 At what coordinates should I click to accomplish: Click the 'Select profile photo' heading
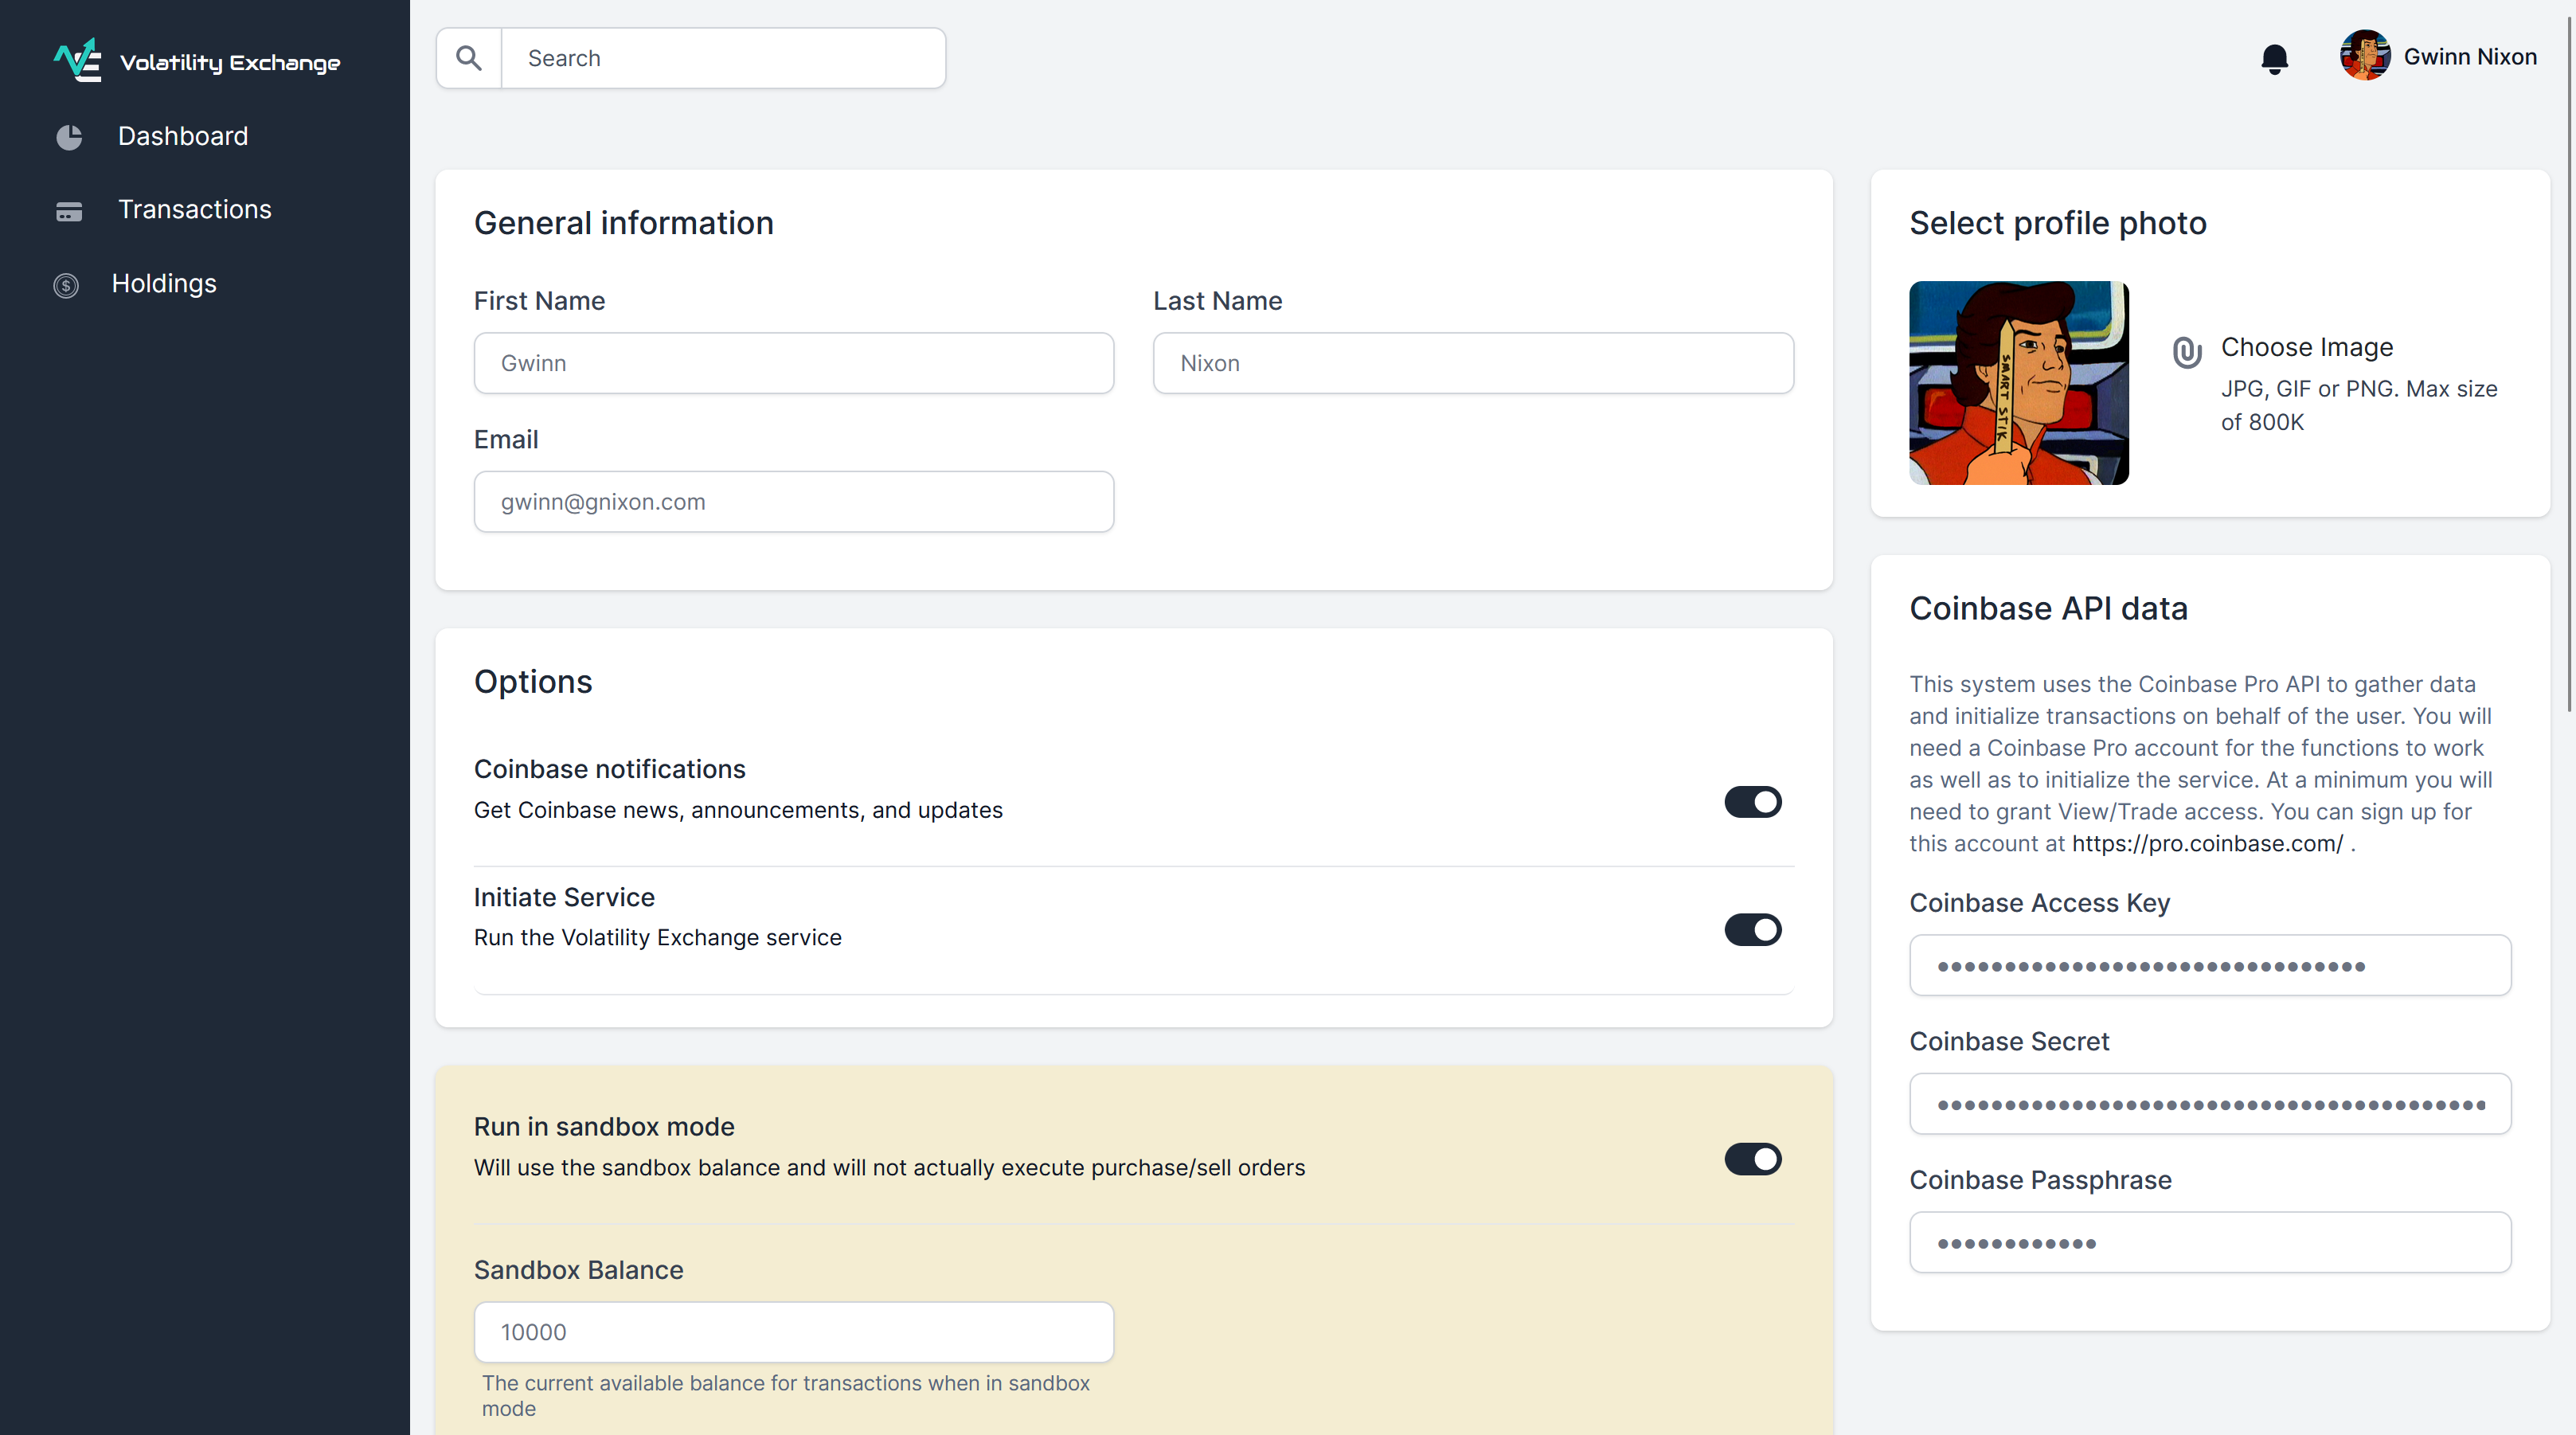point(2057,223)
